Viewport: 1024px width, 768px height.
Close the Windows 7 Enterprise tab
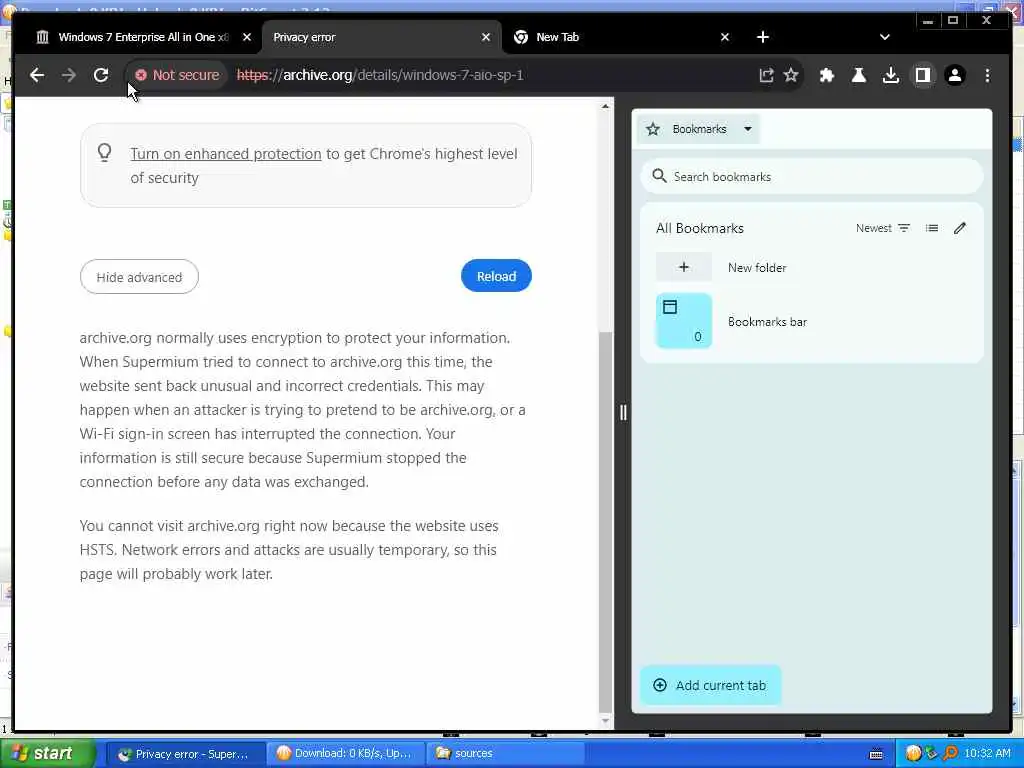tap(247, 37)
